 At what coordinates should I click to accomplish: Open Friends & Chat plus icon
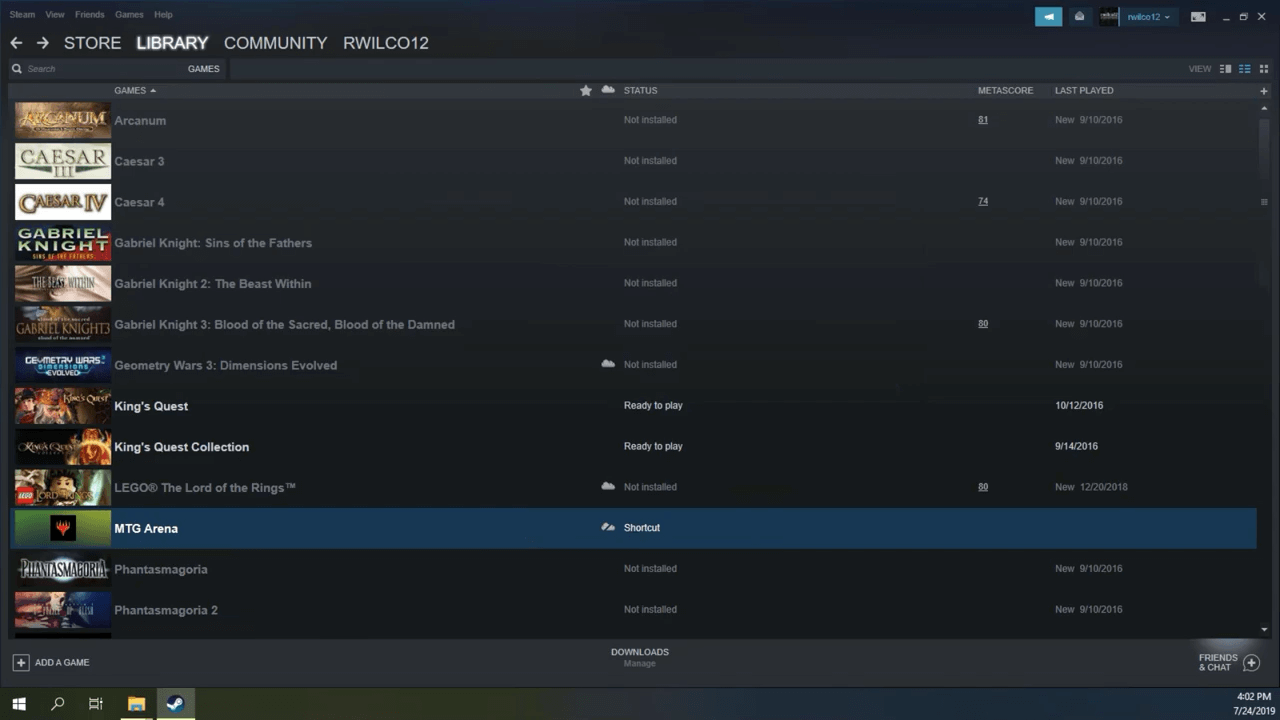click(1251, 662)
